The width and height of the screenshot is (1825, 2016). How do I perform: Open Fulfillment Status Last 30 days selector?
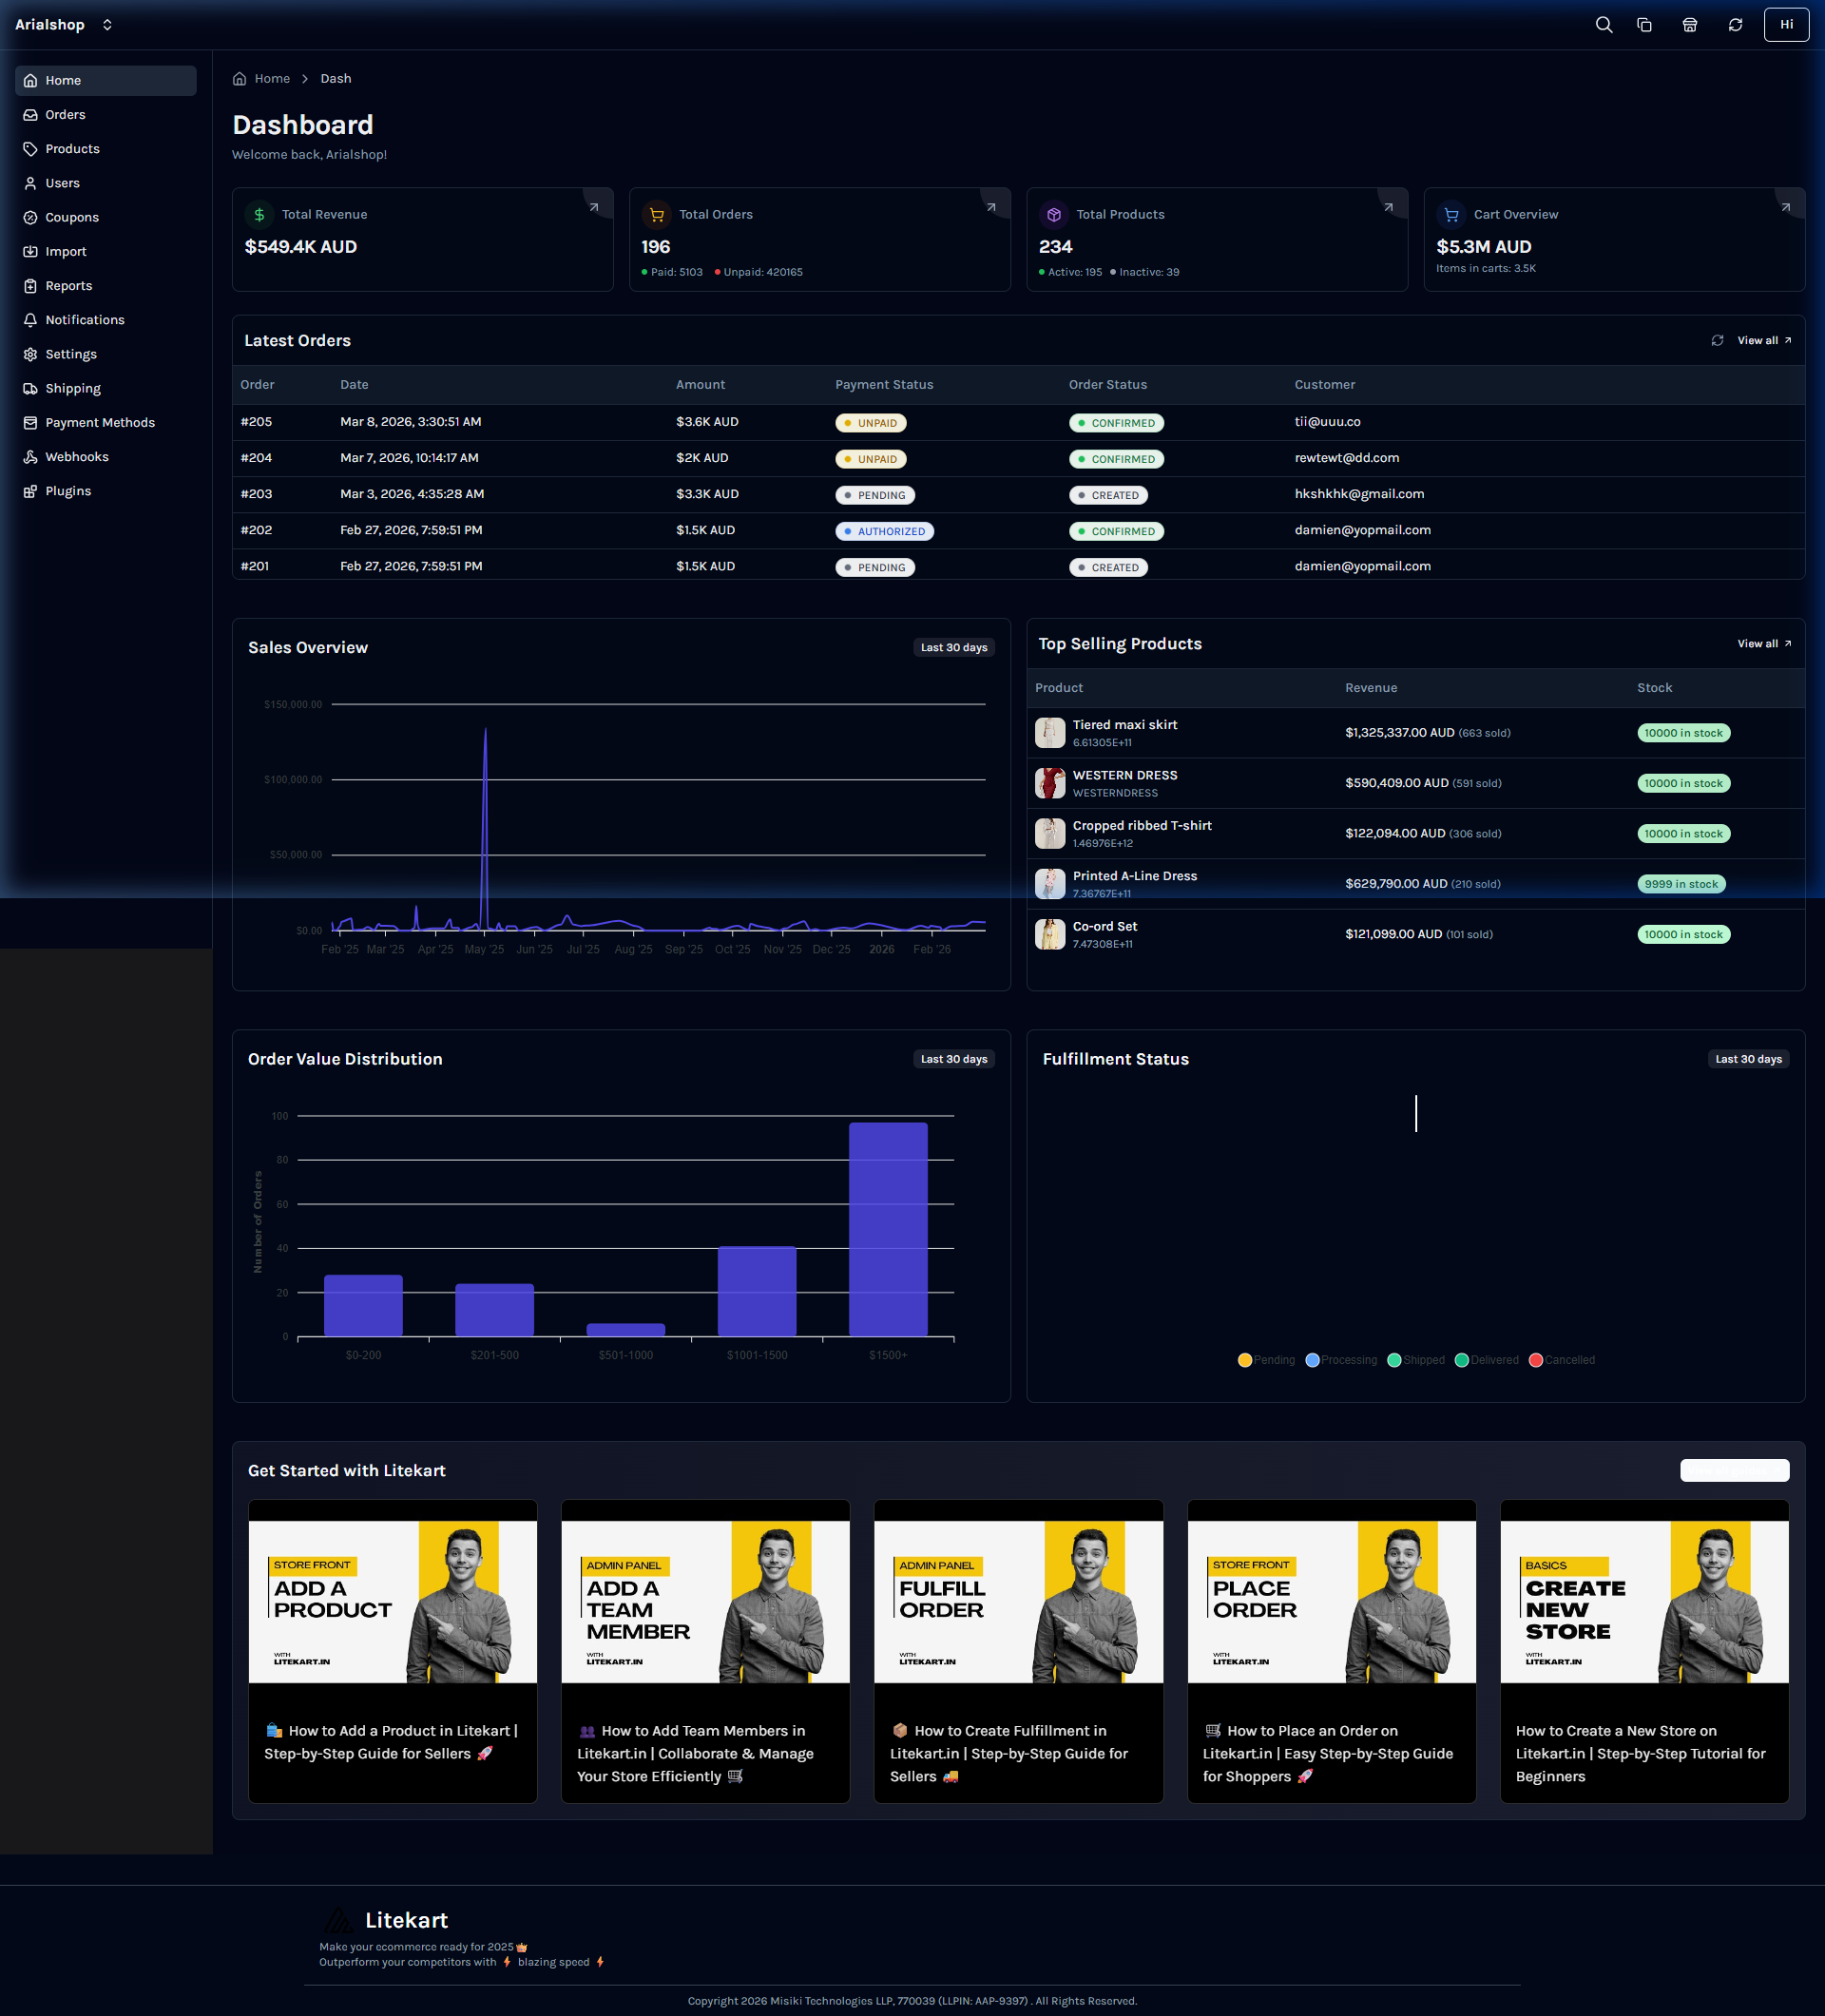coord(1748,1059)
